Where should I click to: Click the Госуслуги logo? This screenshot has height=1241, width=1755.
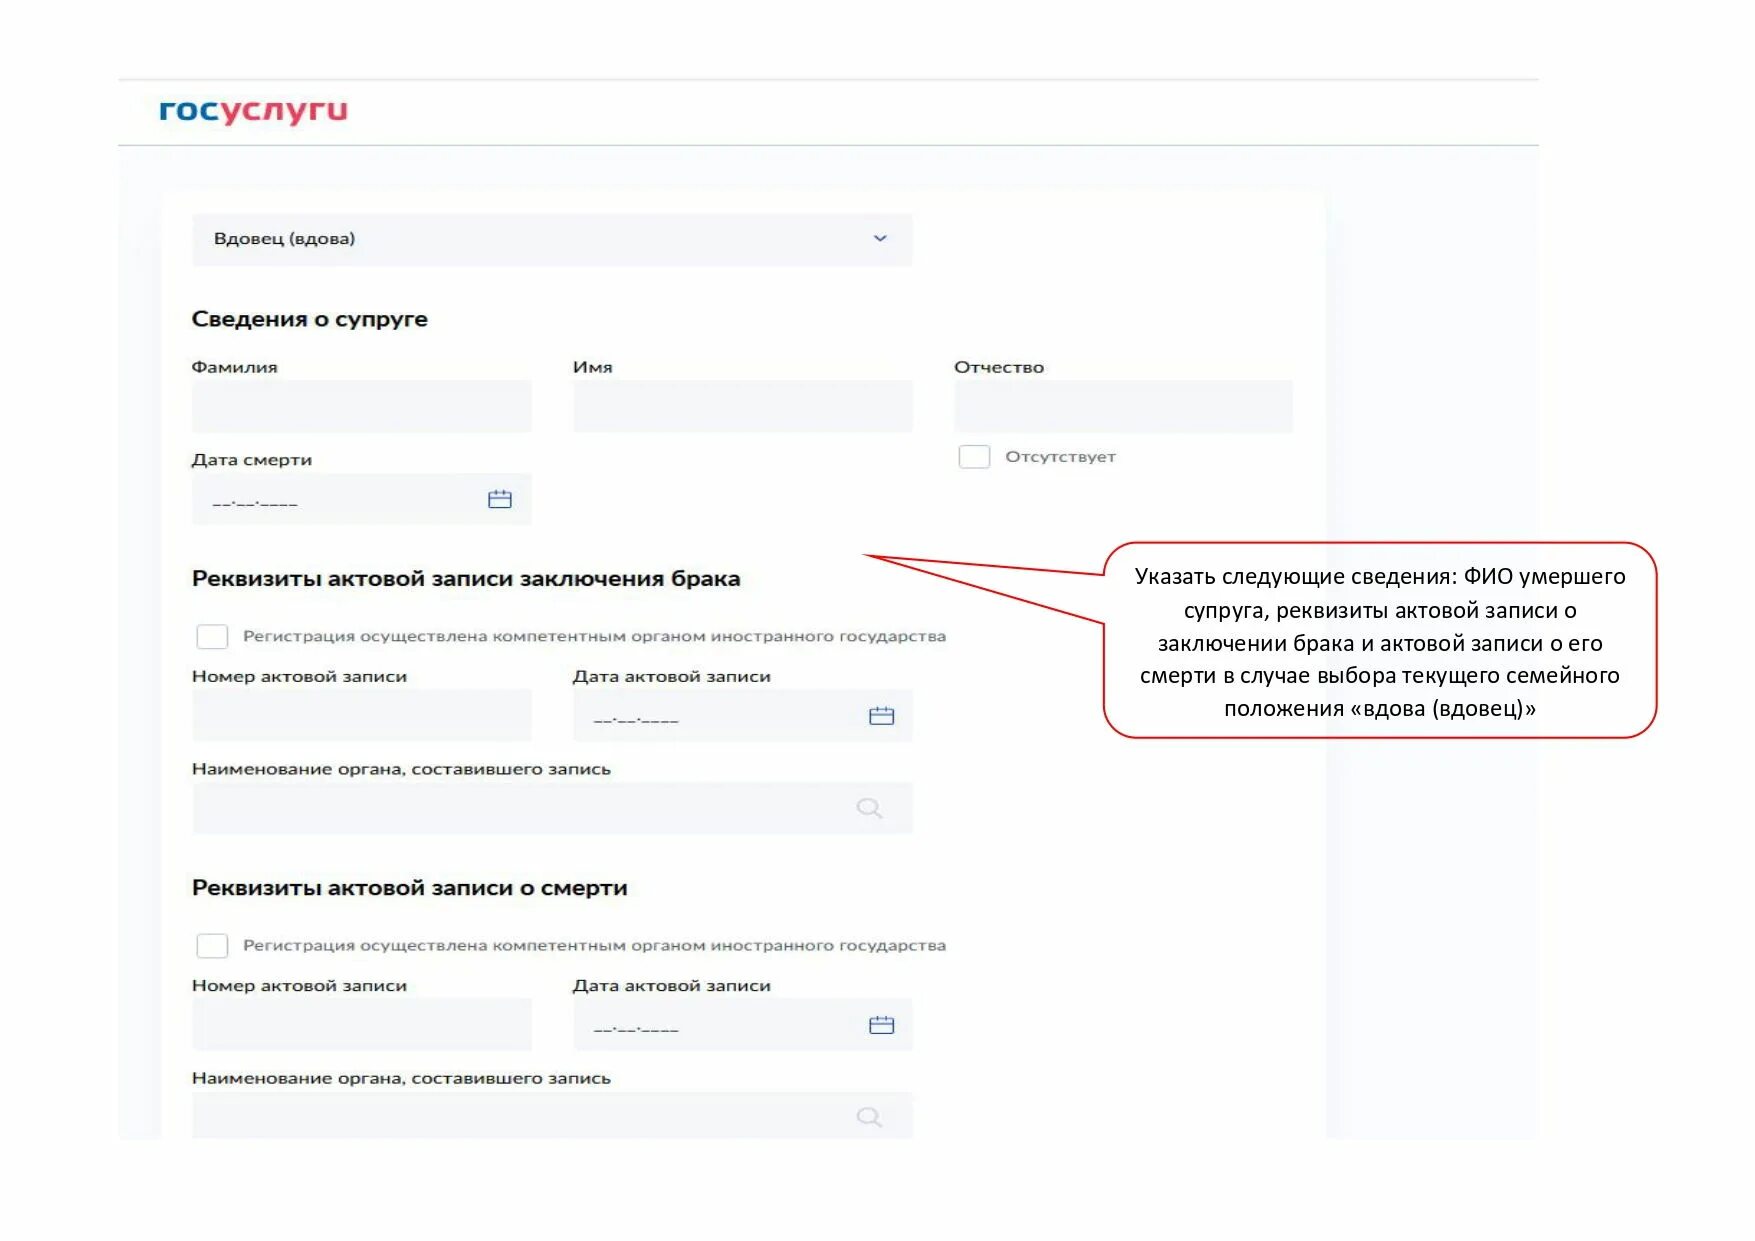253,111
